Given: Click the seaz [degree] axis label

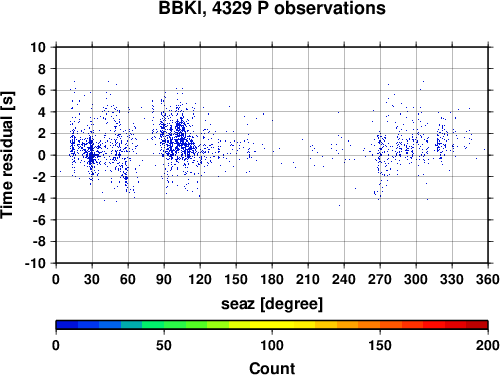Looking at the screenshot, I should point(272,304).
